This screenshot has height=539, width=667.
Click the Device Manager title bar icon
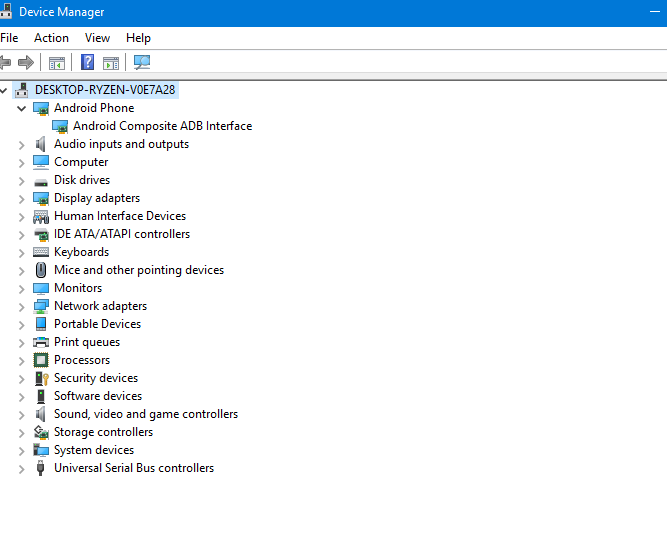7,12
